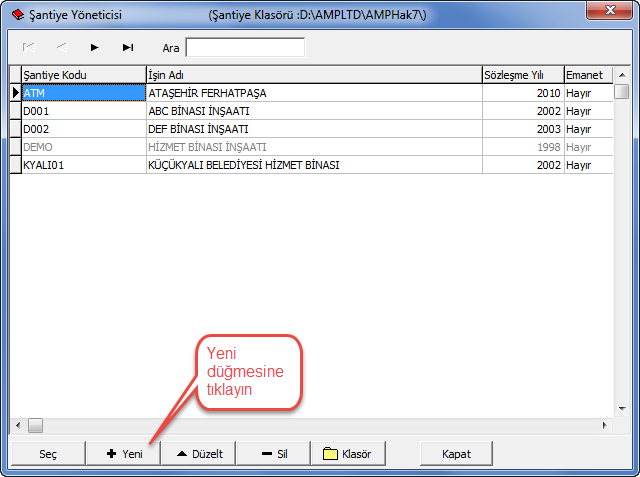640x477 pixels.
Task: Click the İşin Adı column header
Action: (x=312, y=75)
